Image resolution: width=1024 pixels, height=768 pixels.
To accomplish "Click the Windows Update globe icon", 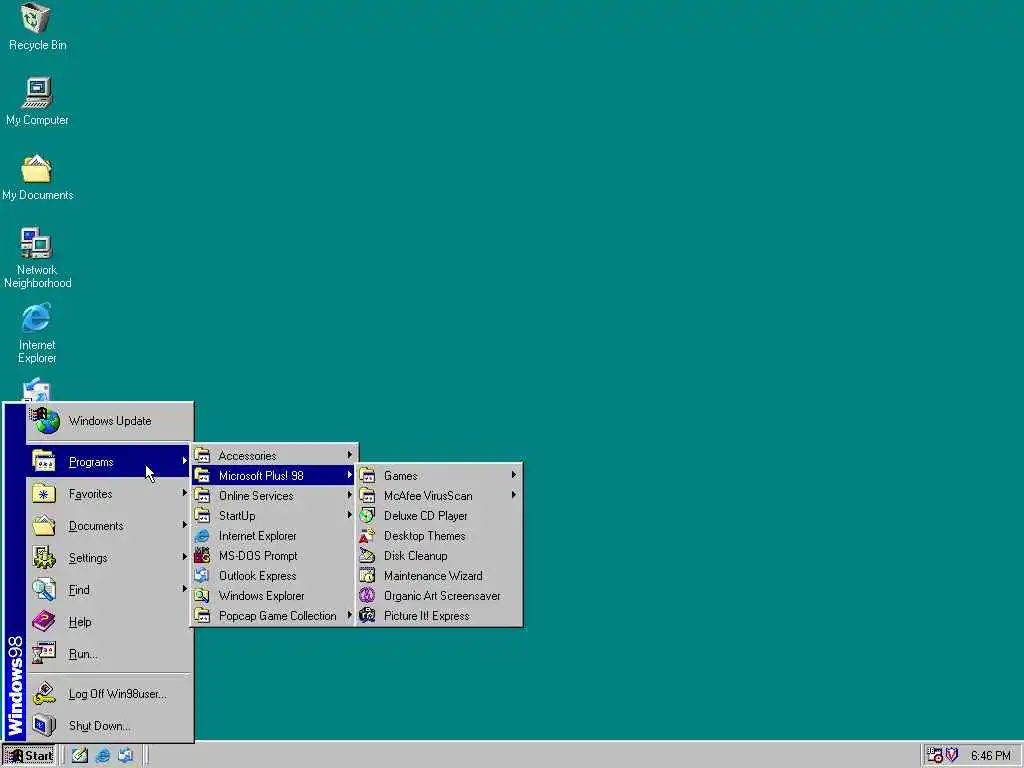I will 46,421.
